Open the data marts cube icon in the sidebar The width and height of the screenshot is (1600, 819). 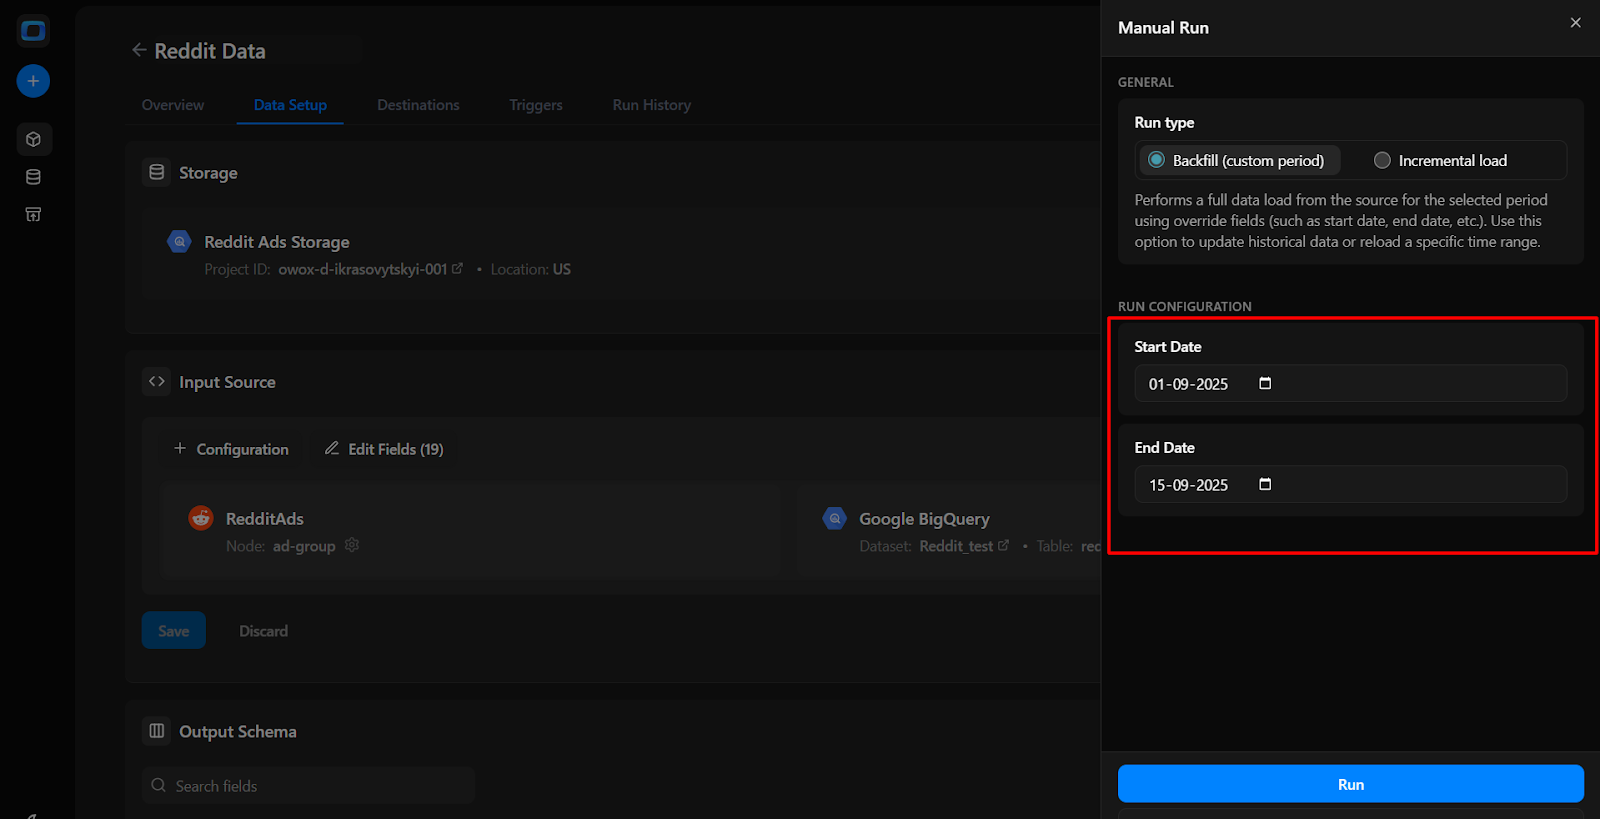click(33, 139)
